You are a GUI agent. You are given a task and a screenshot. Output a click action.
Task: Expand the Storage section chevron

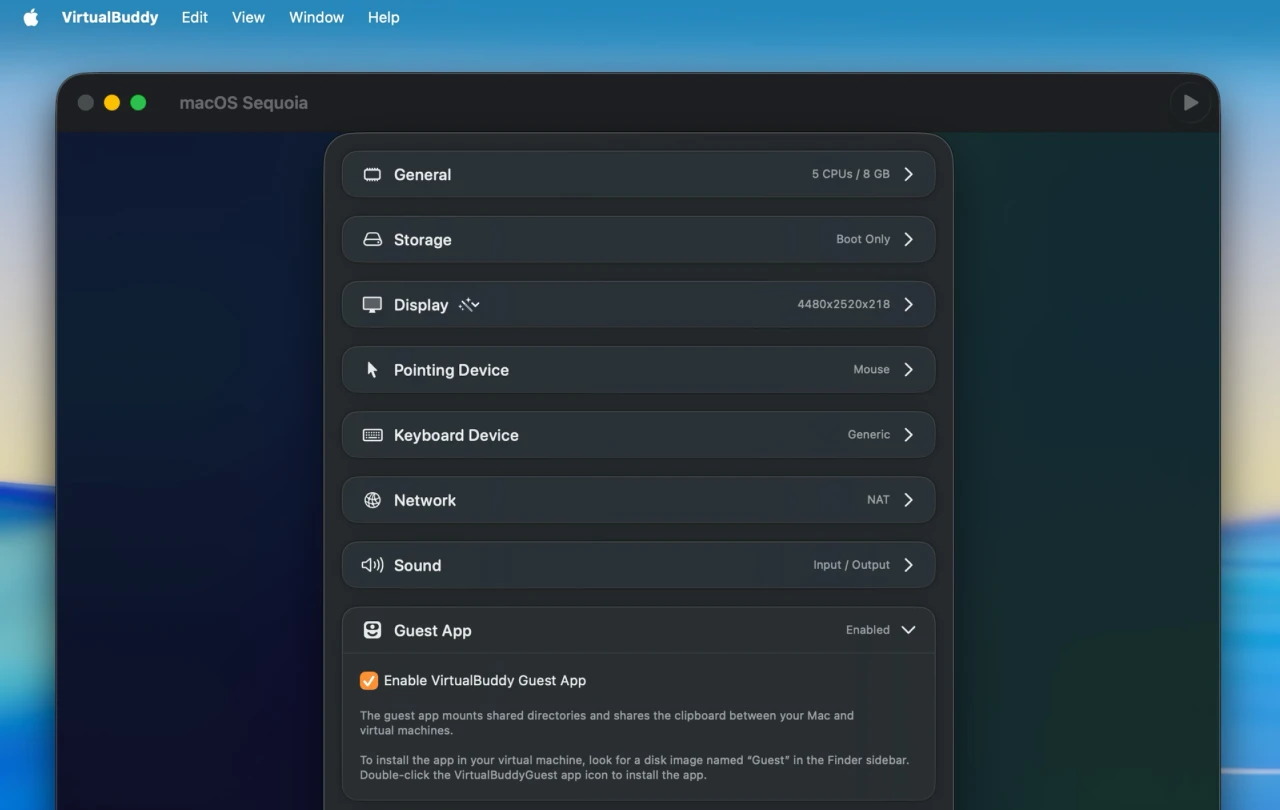coord(908,239)
